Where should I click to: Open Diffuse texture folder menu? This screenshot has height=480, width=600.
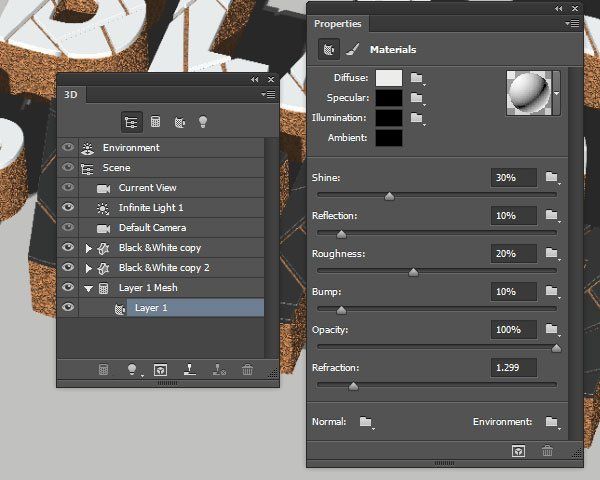click(417, 78)
